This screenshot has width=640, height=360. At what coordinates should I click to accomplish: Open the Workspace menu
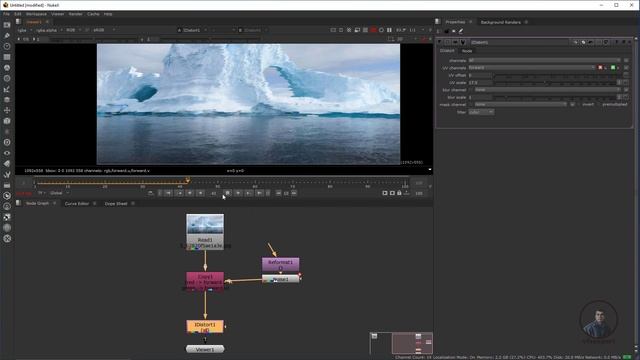(36, 14)
